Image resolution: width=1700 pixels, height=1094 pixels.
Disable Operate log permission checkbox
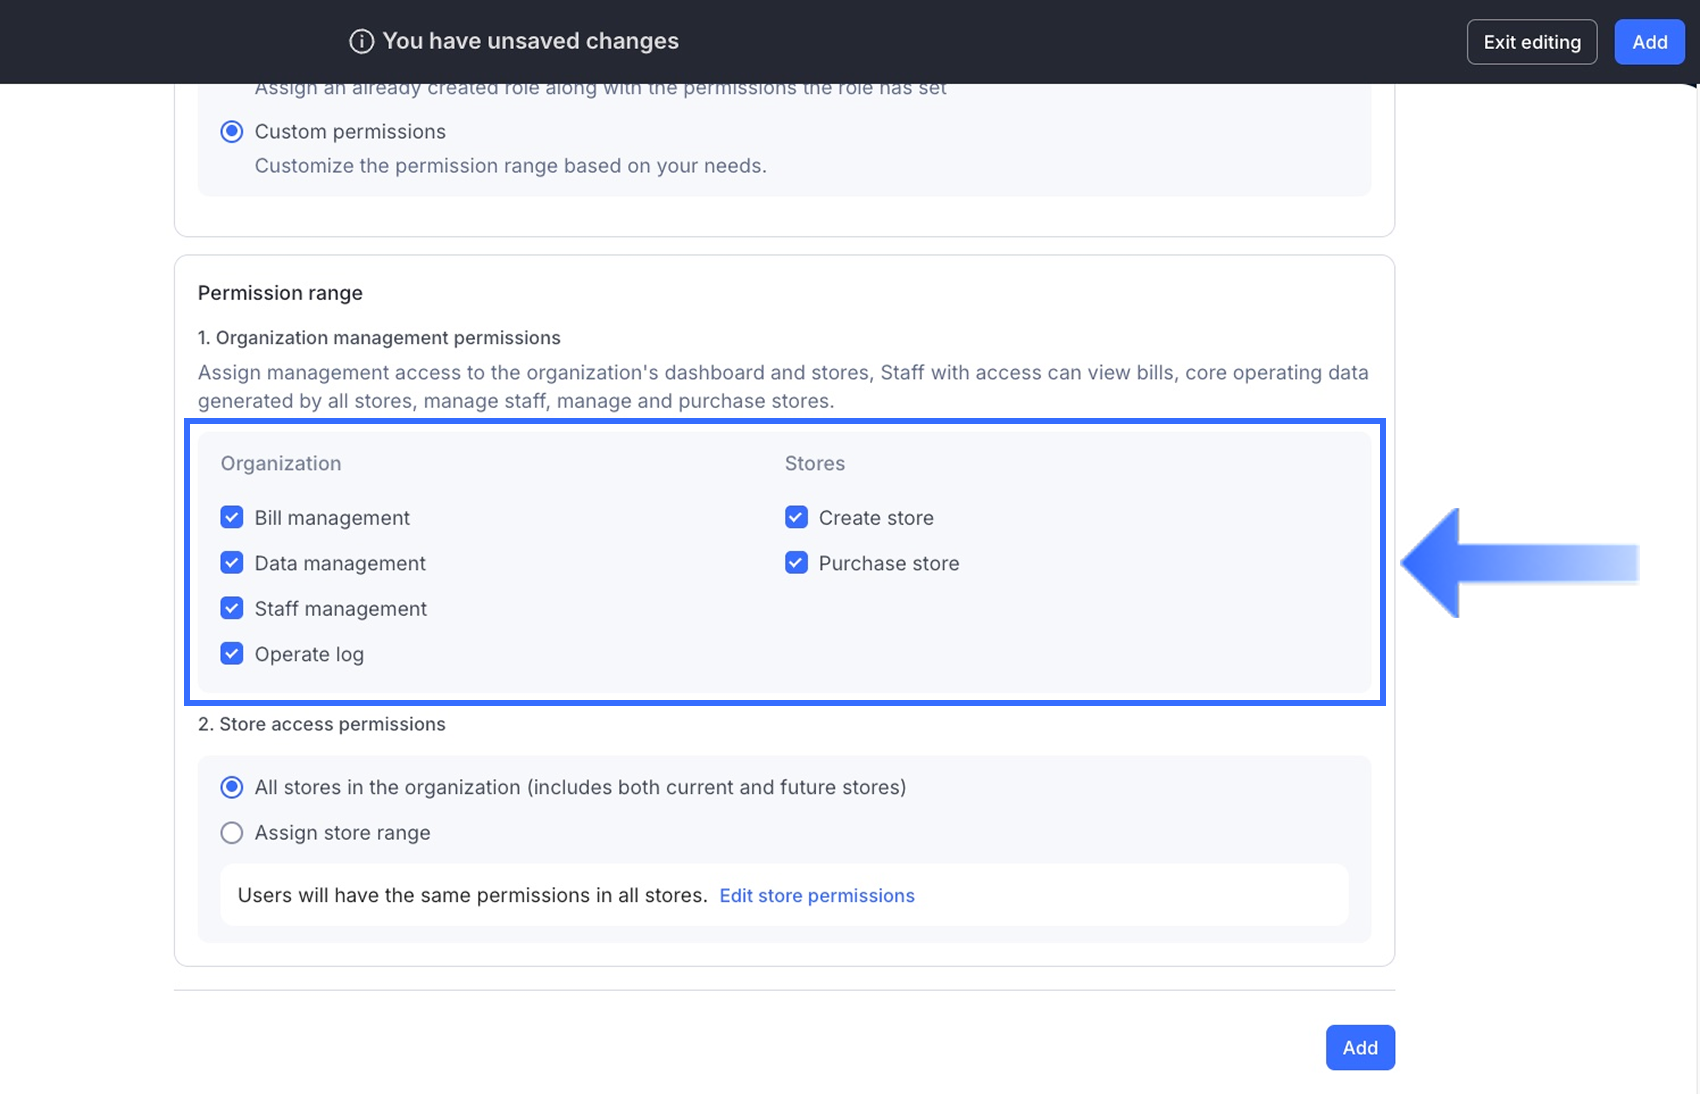click(x=232, y=654)
